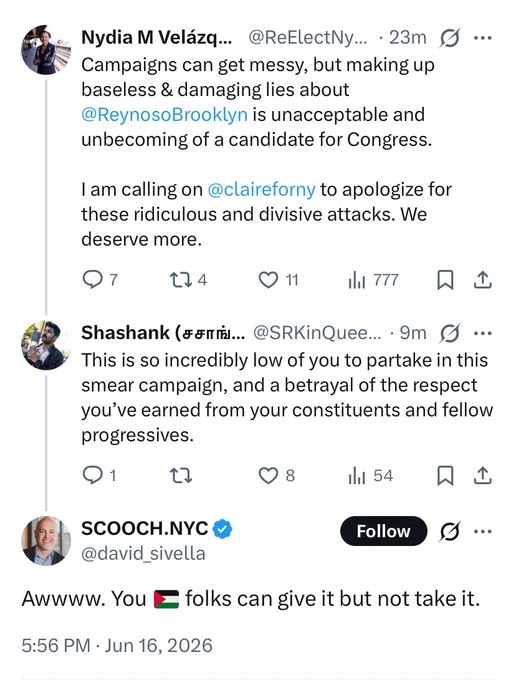This screenshot has height=680, width=516.
Task: Open more options on SCOOCH.NYC post
Action: point(483,531)
